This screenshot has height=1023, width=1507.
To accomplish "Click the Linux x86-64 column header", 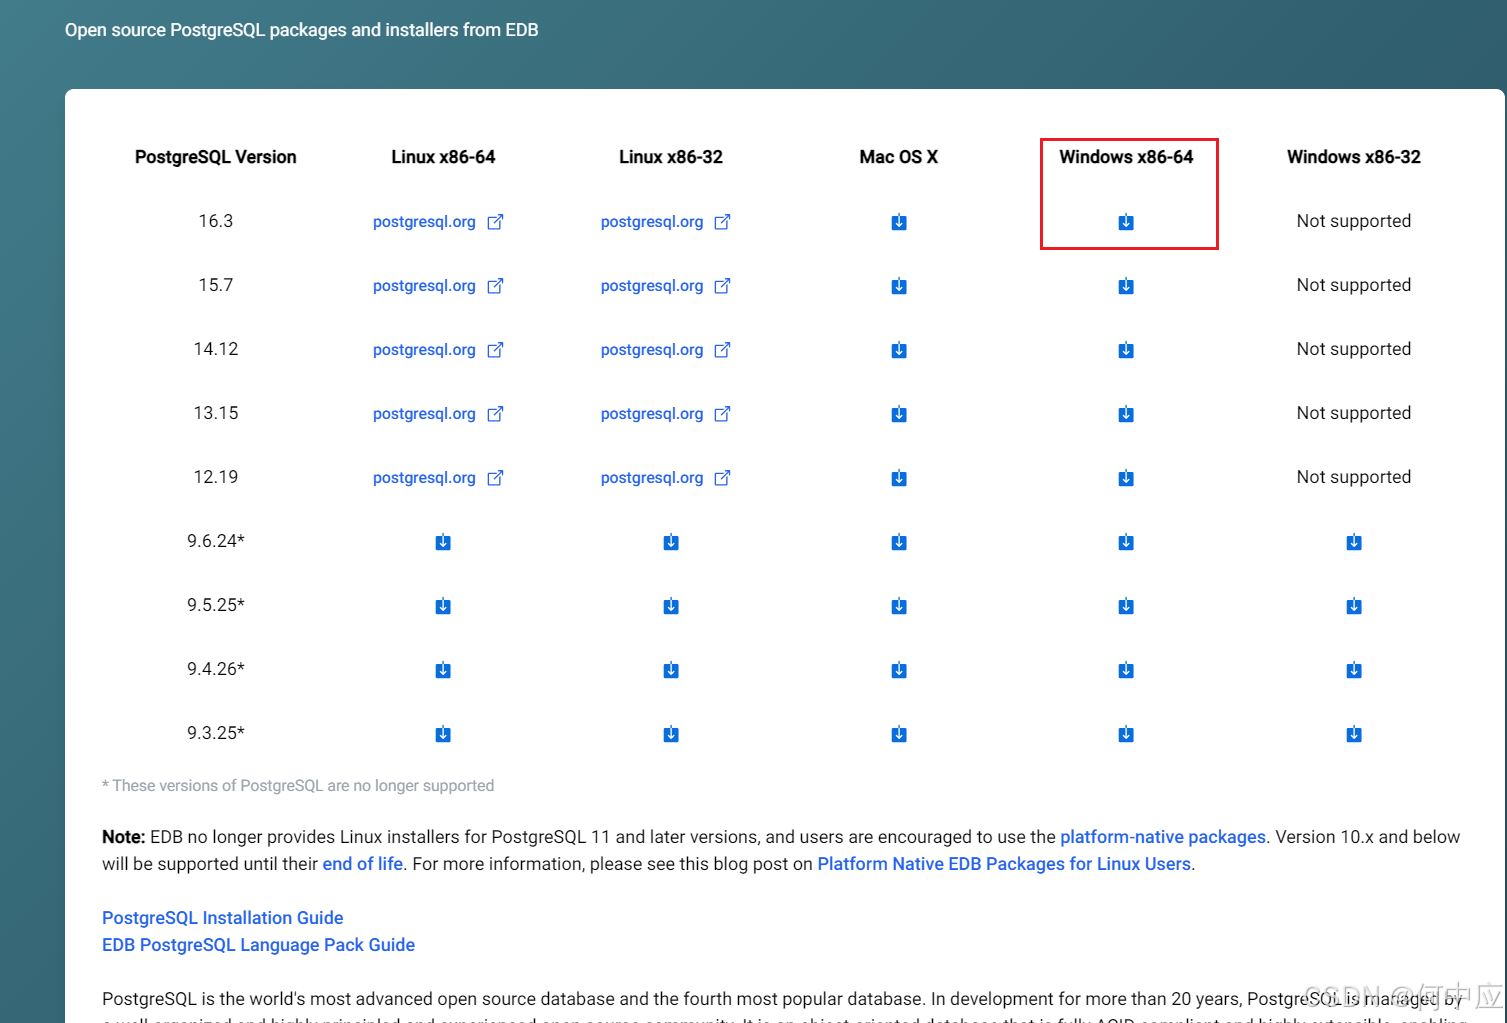I will click(x=443, y=157).
